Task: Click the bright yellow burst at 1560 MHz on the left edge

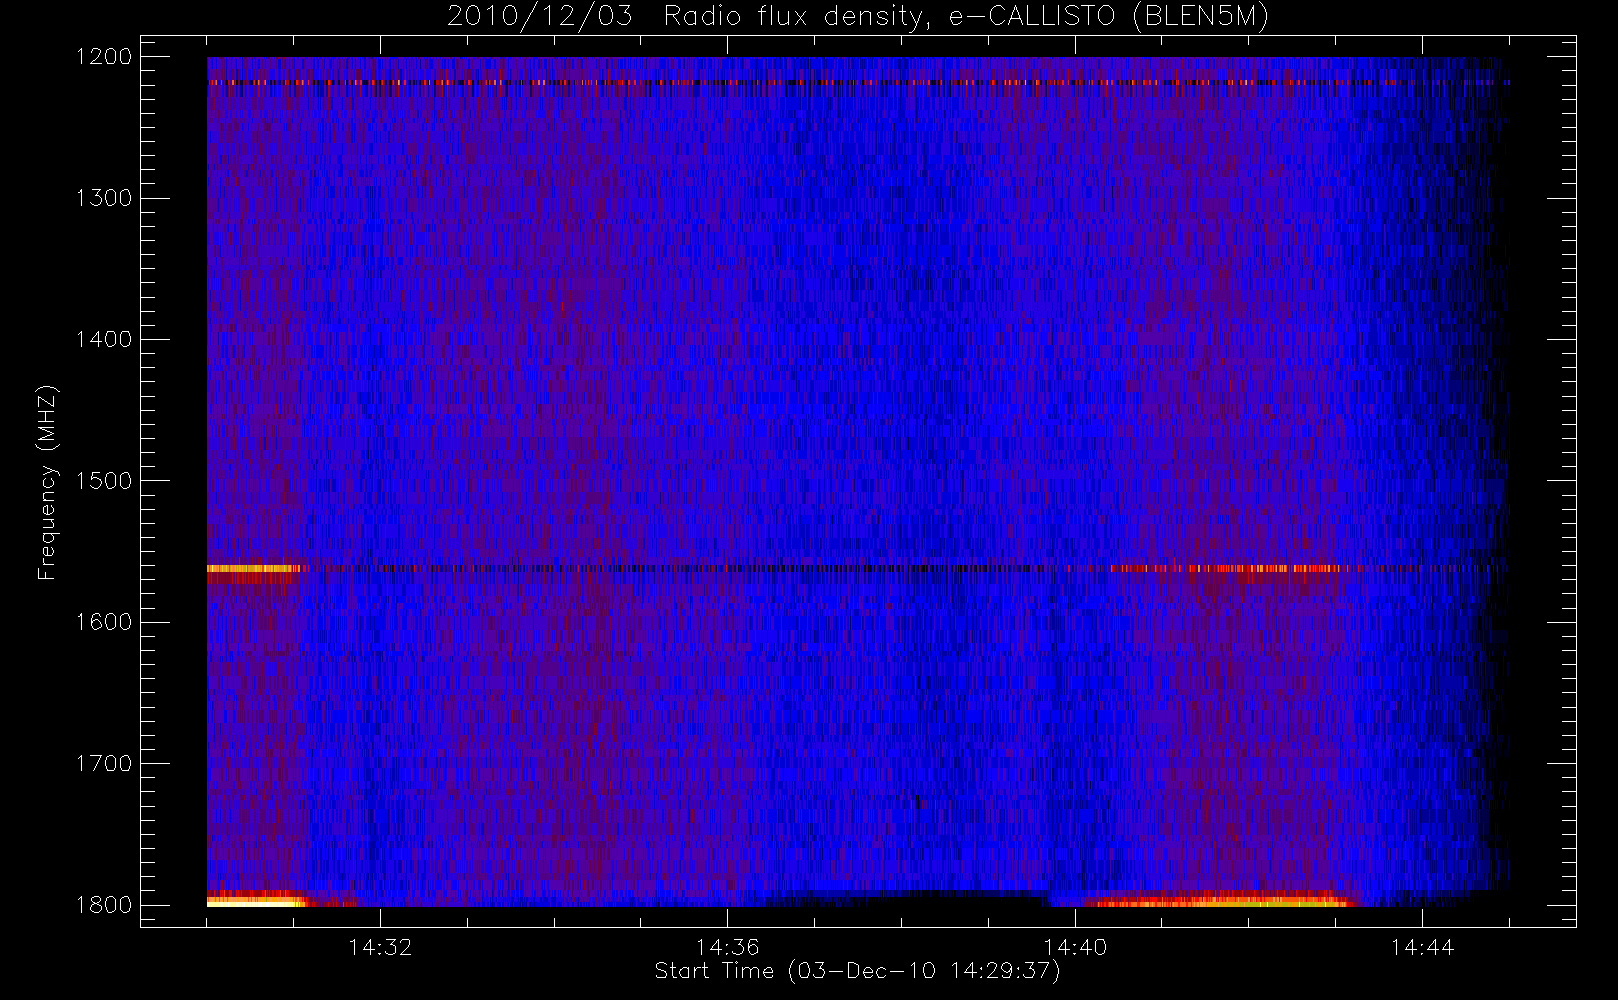Action: point(253,569)
